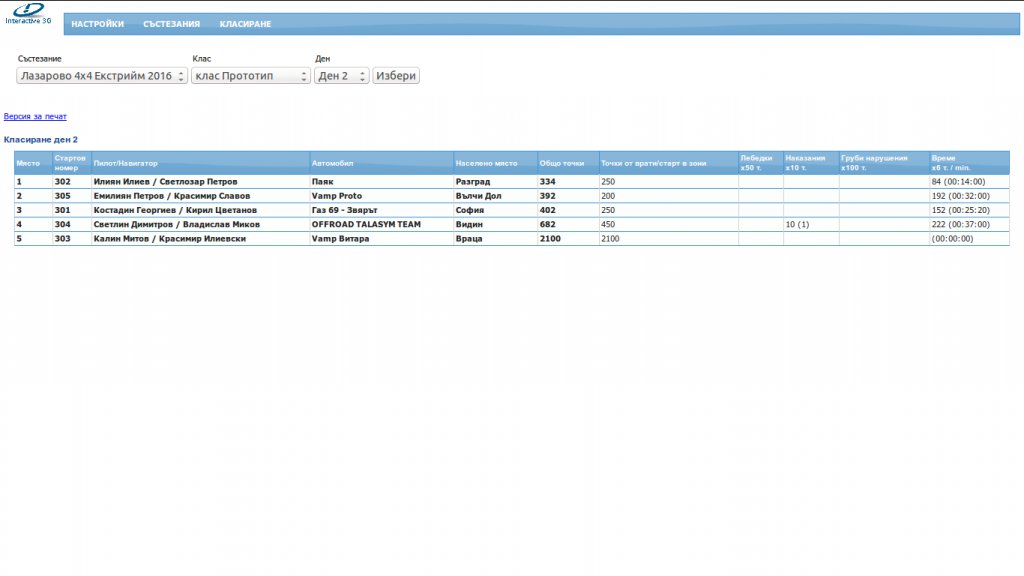
Task: Click the Класиране ден 2 heading
Action: [40, 140]
